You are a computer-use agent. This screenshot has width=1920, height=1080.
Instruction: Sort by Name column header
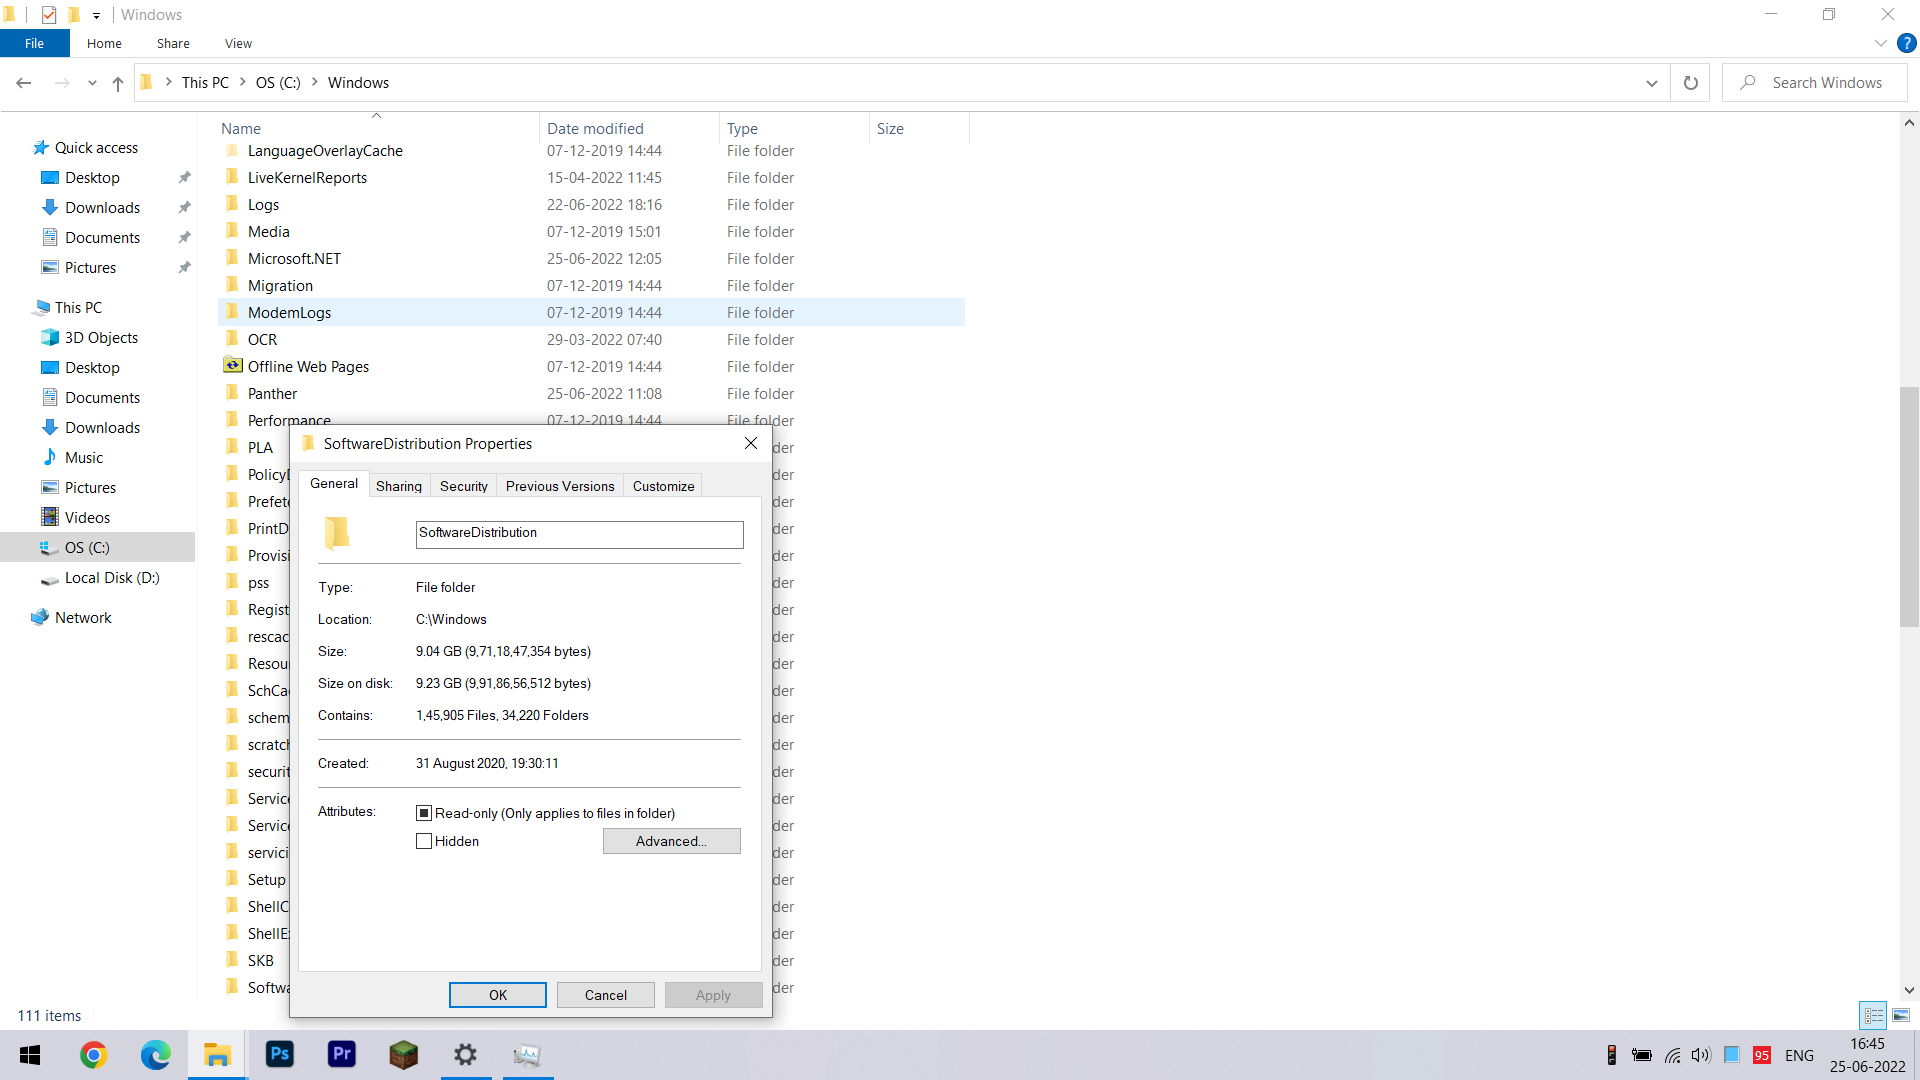point(377,129)
